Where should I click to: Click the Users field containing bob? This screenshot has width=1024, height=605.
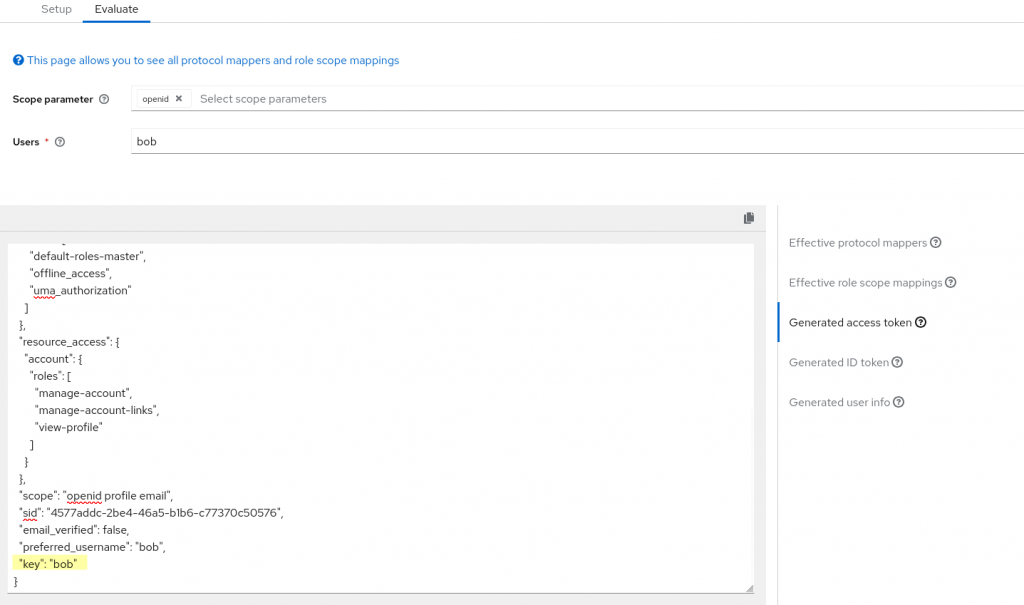577,141
